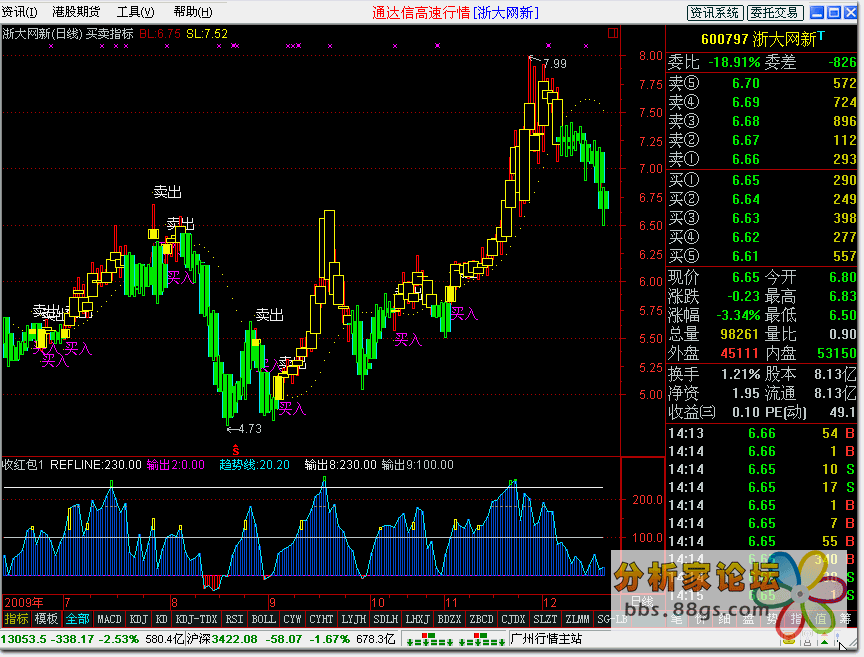864x657 pixels.
Task: Click the 600797 浙大网新 stock title
Action: pyautogui.click(x=758, y=39)
